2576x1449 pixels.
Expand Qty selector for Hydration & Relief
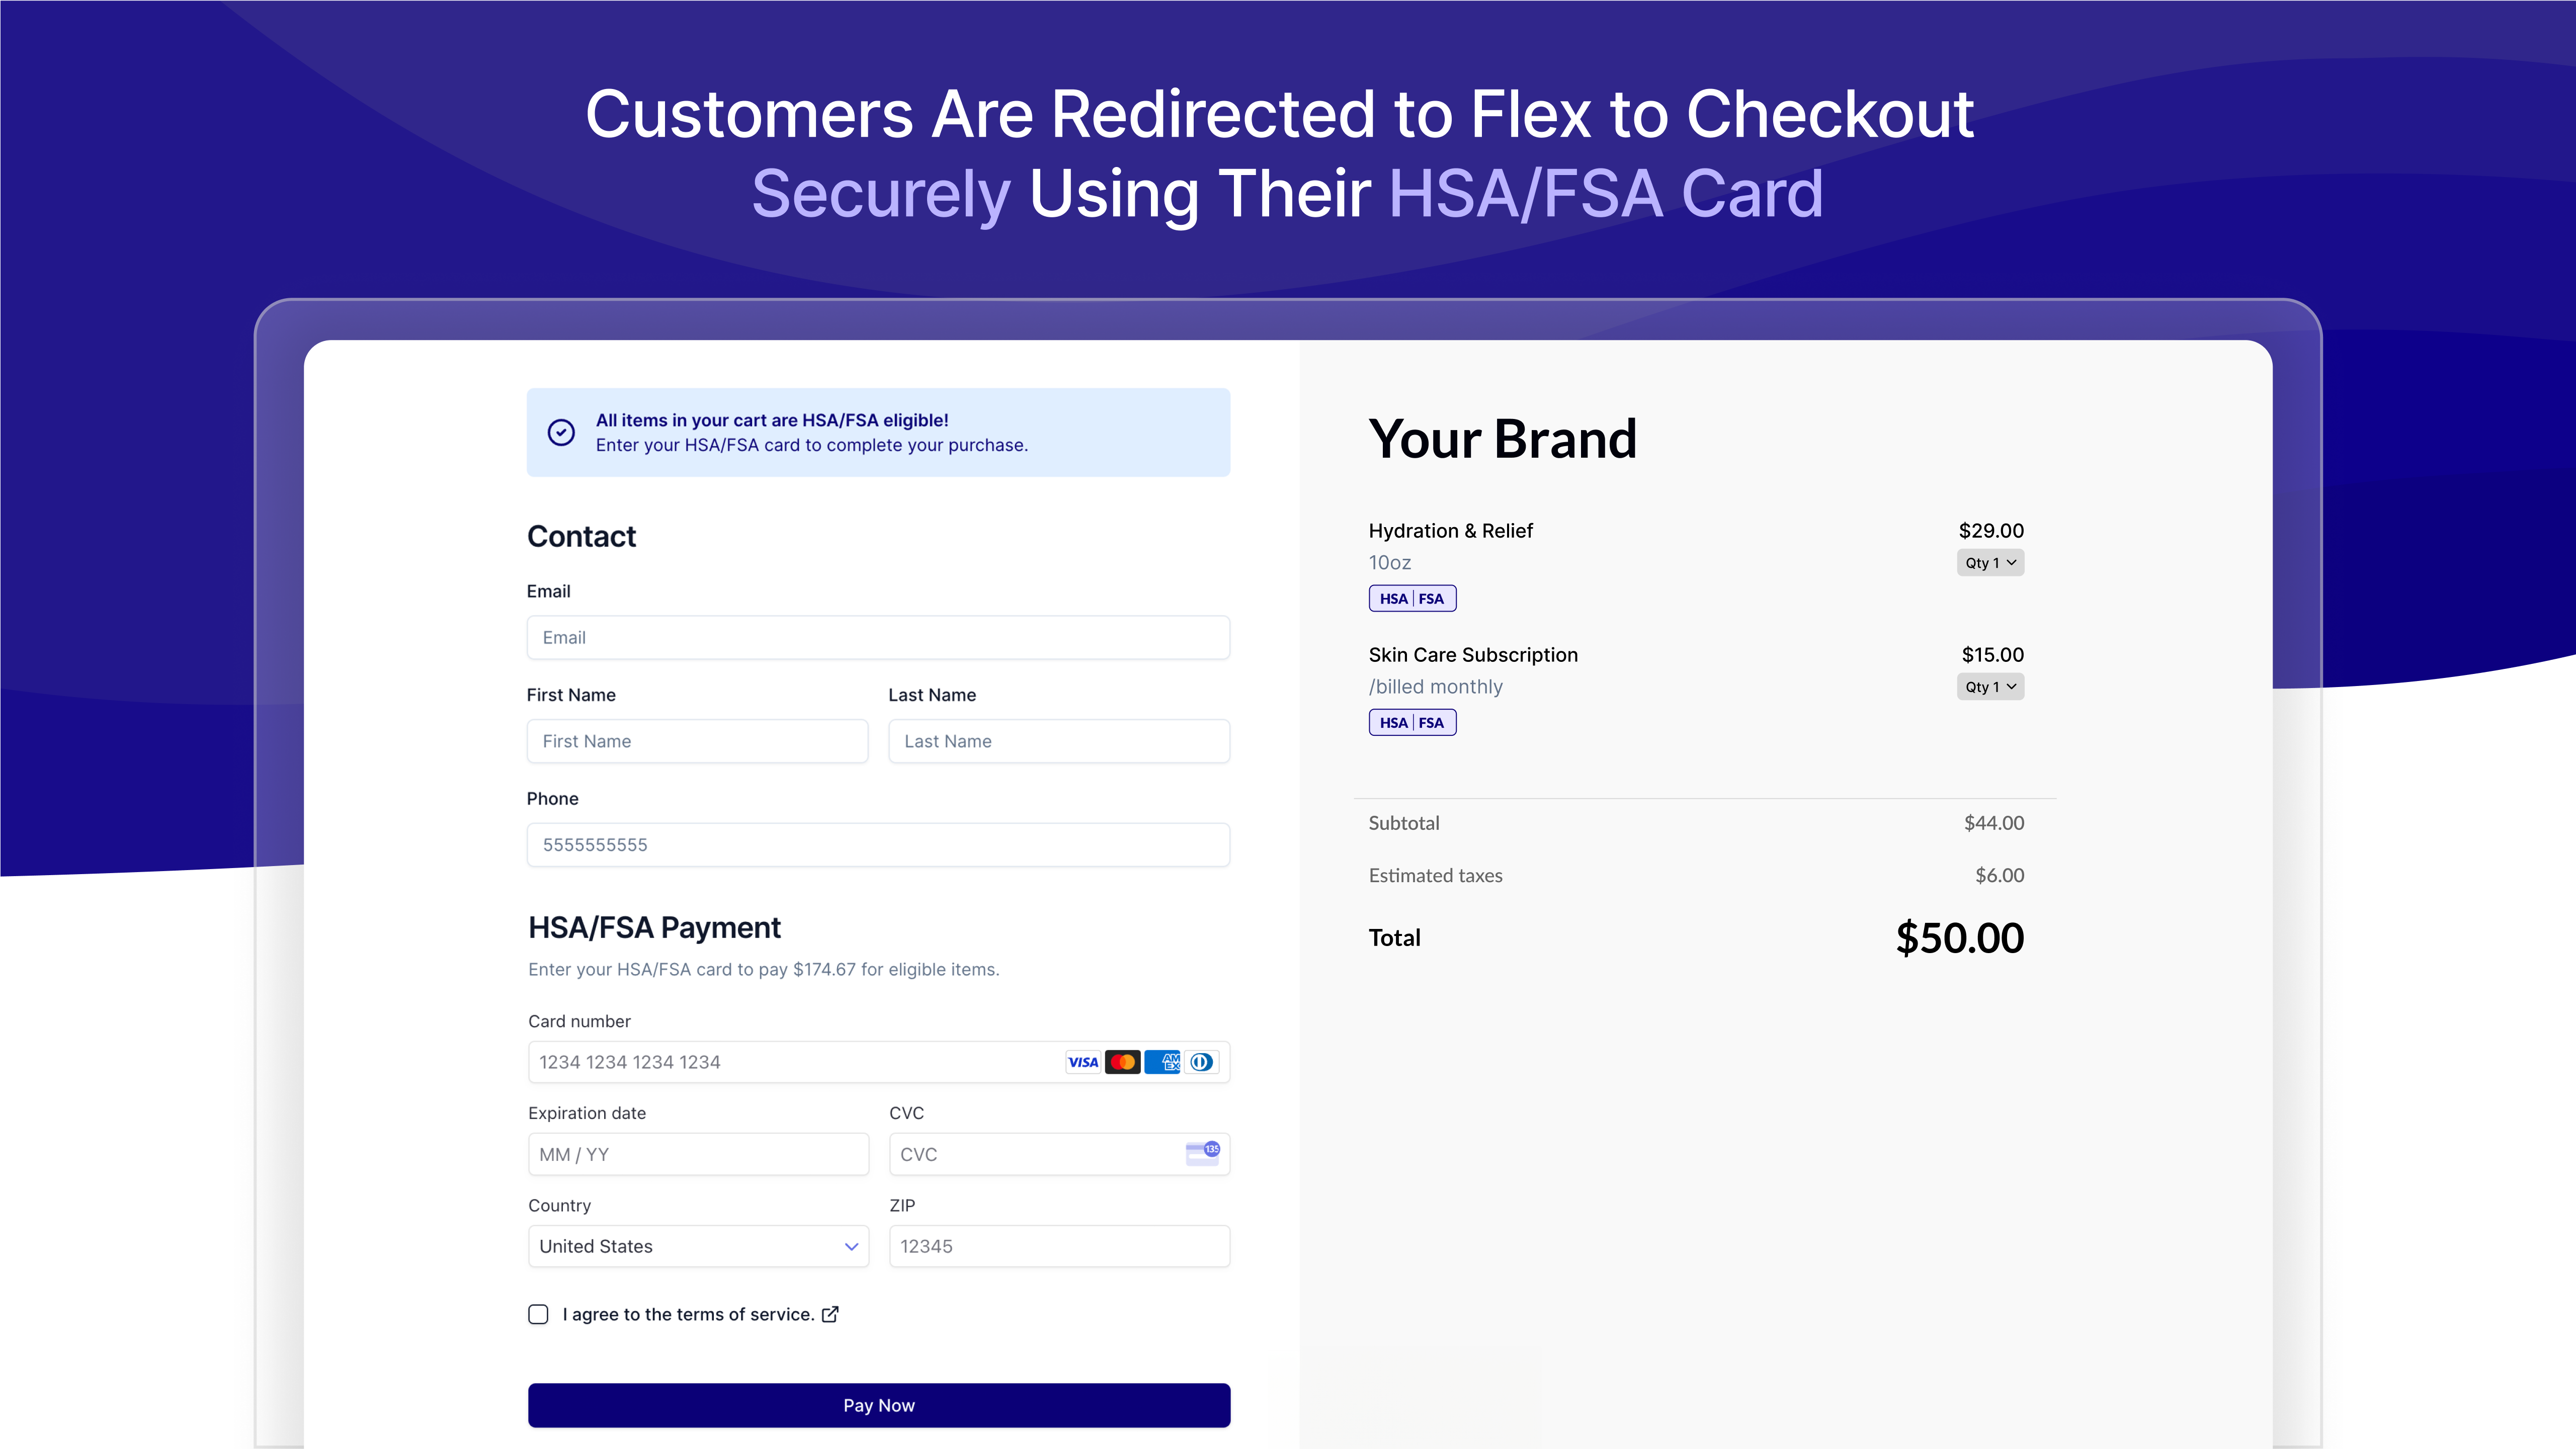click(1990, 562)
